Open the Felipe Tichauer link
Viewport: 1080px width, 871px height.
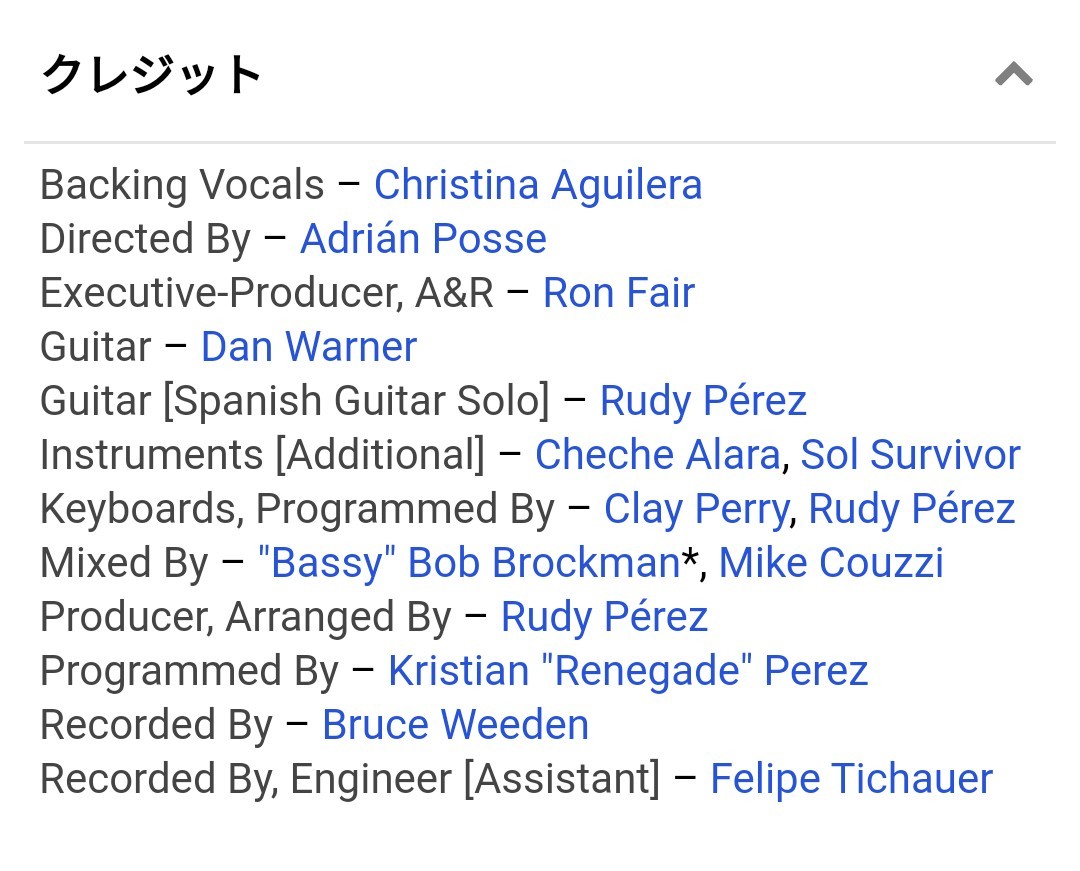click(851, 779)
